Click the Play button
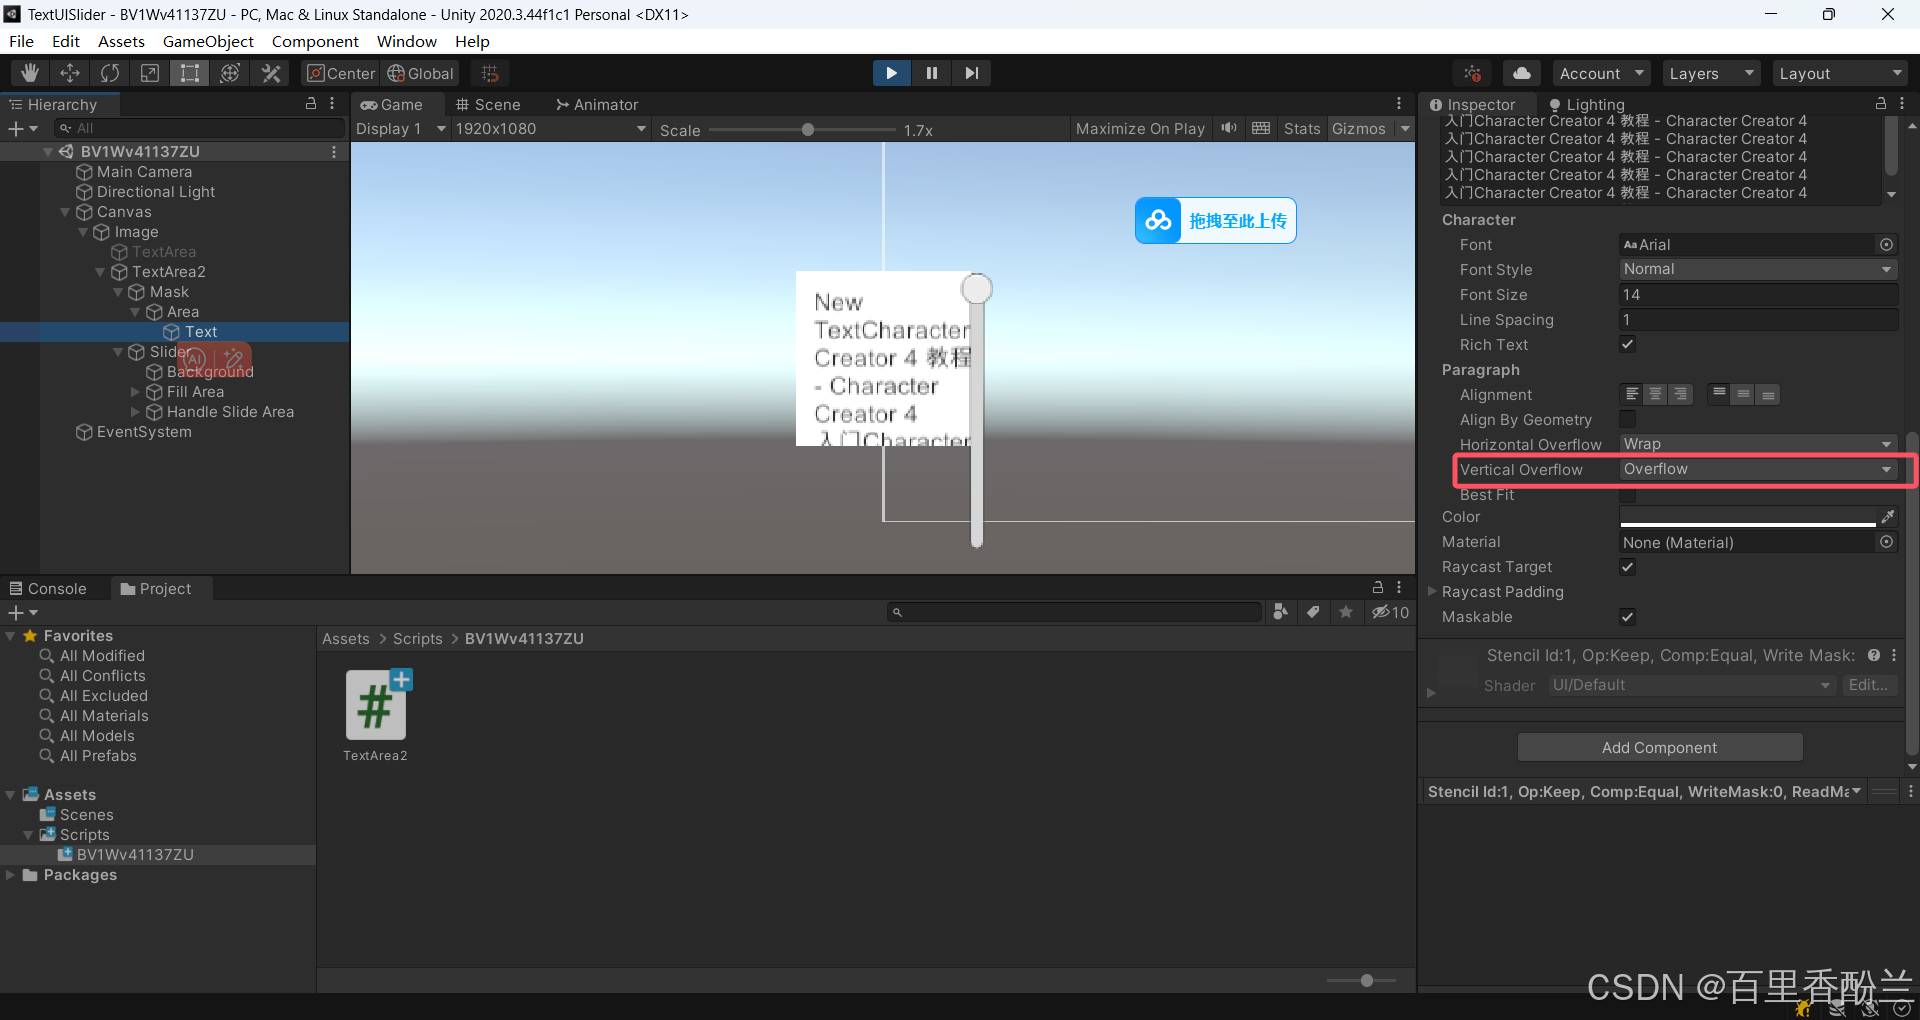Image resolution: width=1920 pixels, height=1020 pixels. [890, 73]
